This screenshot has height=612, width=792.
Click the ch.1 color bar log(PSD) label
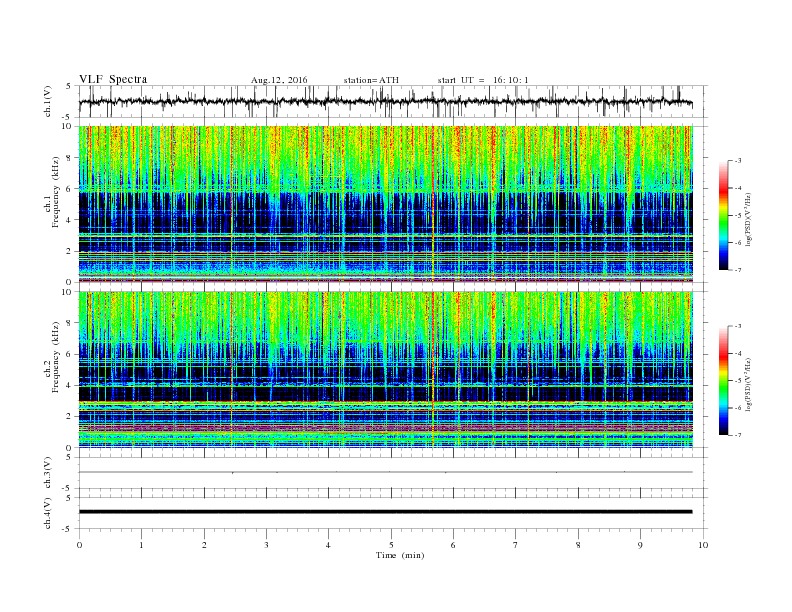coord(748,219)
